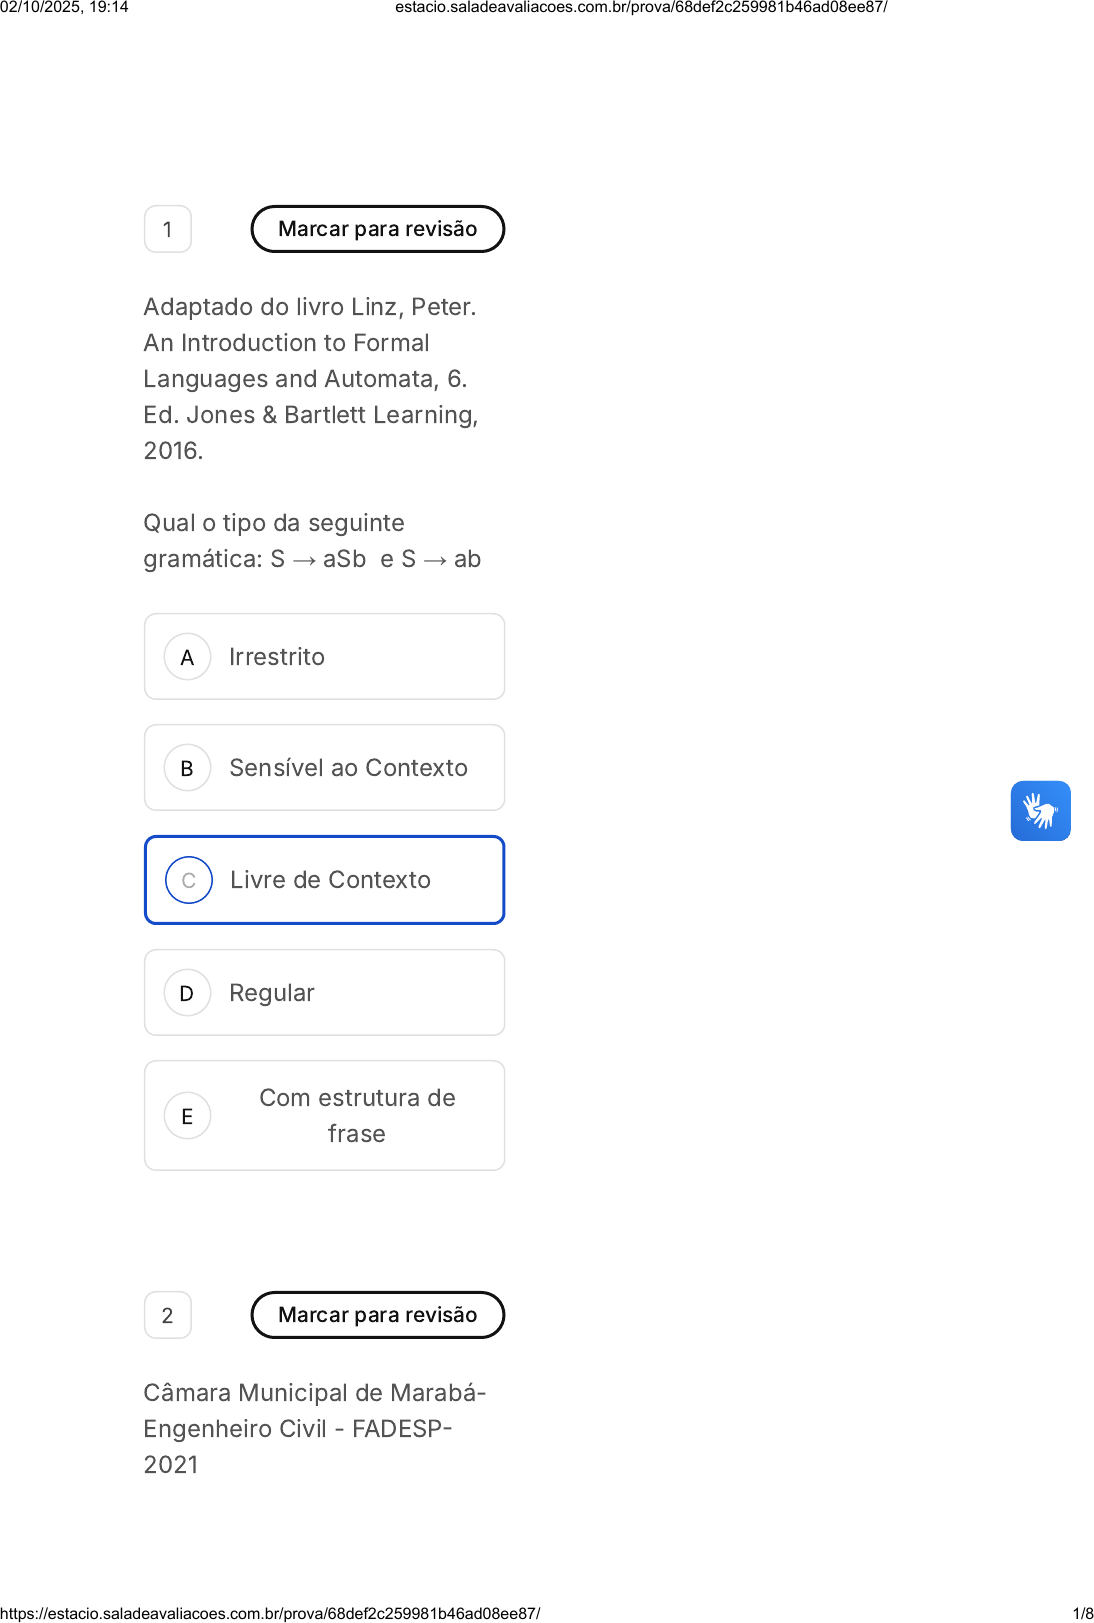Click the letter A circle for Irrestrito
Image resolution: width=1094 pixels, height=1623 pixels.
[187, 657]
